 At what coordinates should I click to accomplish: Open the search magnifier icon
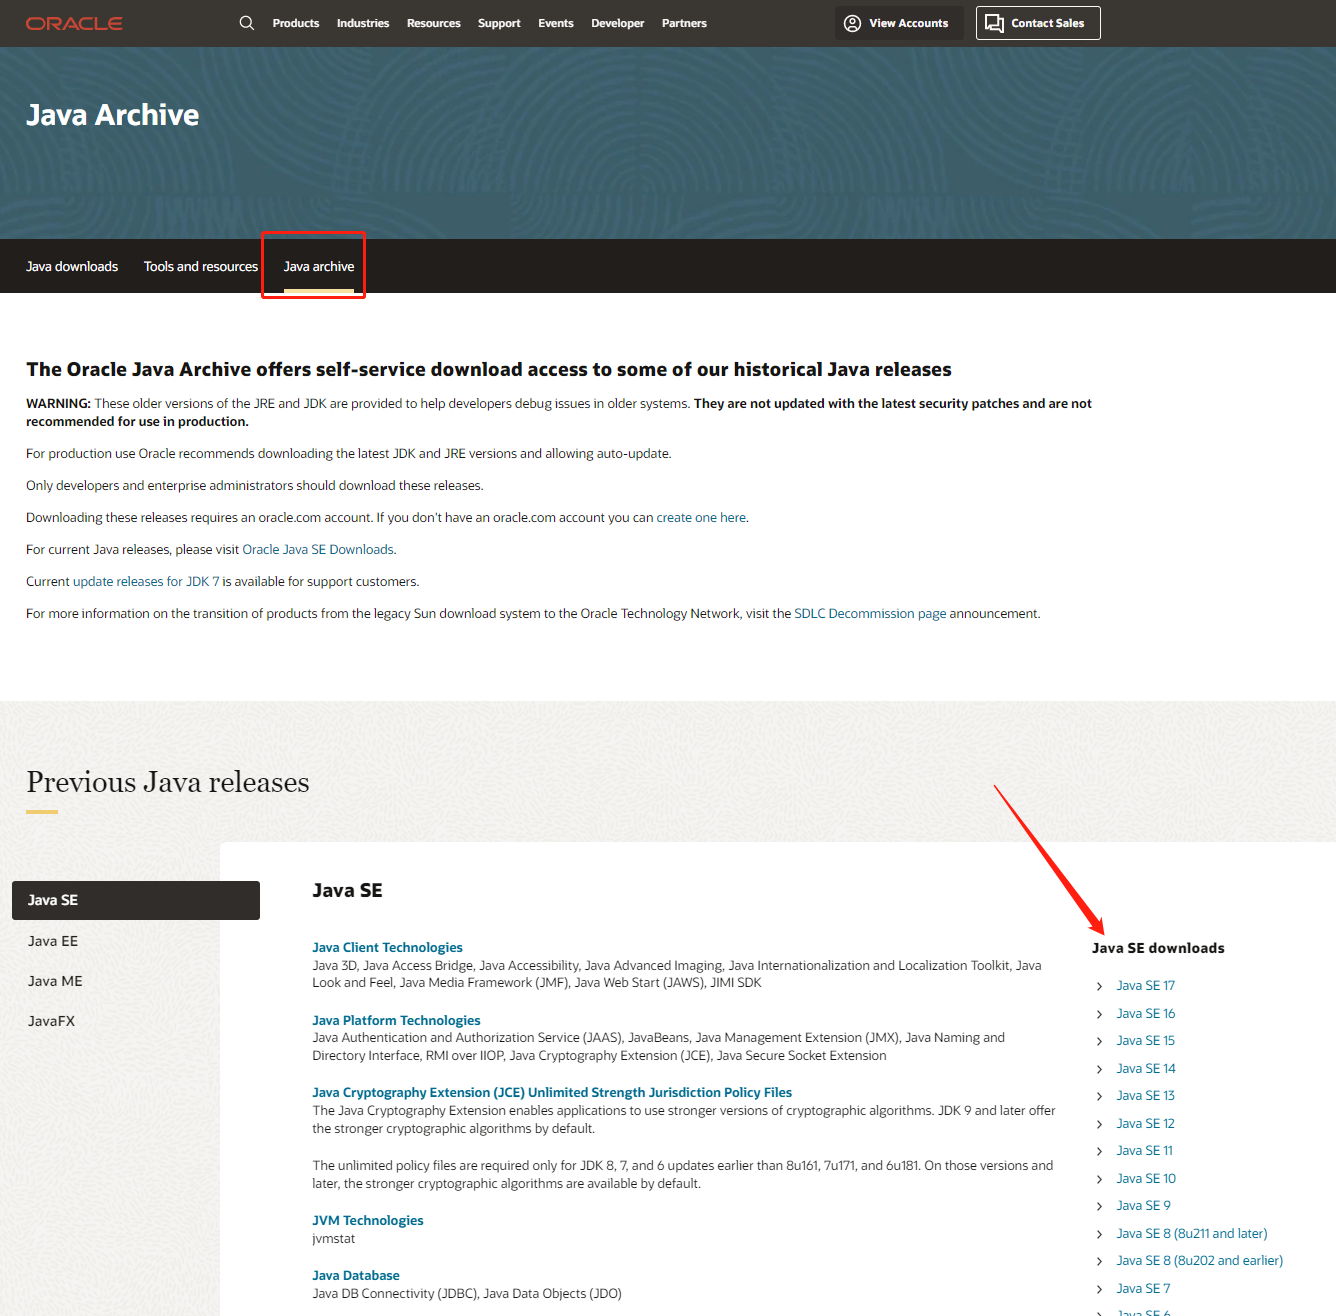click(247, 23)
